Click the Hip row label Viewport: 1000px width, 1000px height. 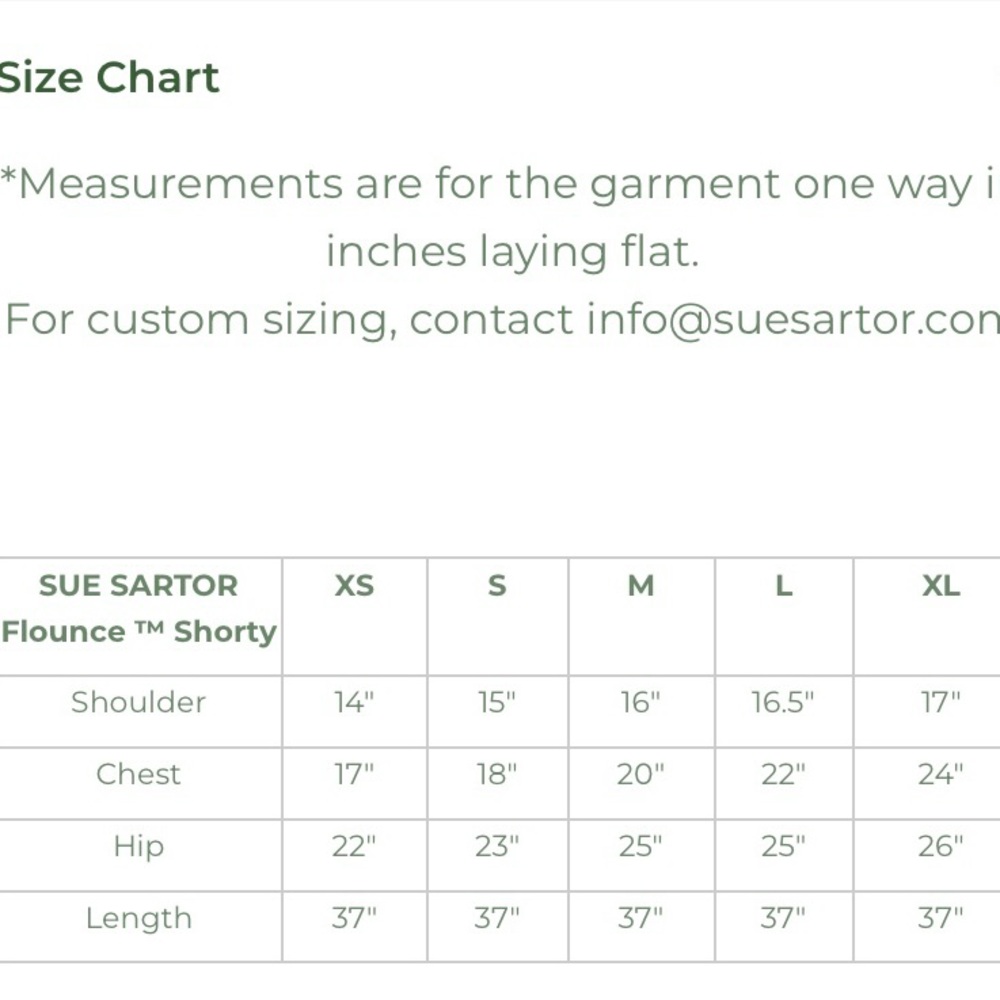[x=138, y=847]
